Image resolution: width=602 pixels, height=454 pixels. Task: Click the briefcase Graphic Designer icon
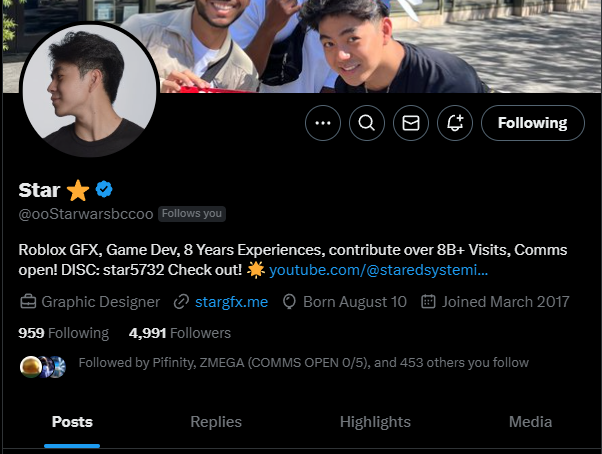click(x=28, y=301)
